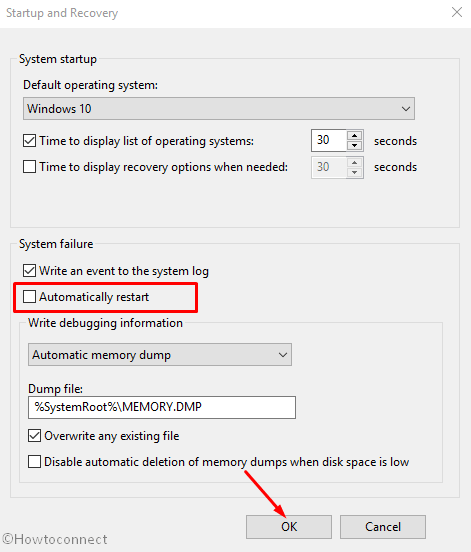Click the operating systems seconds value field
The height and width of the screenshot is (552, 471).
(329, 140)
